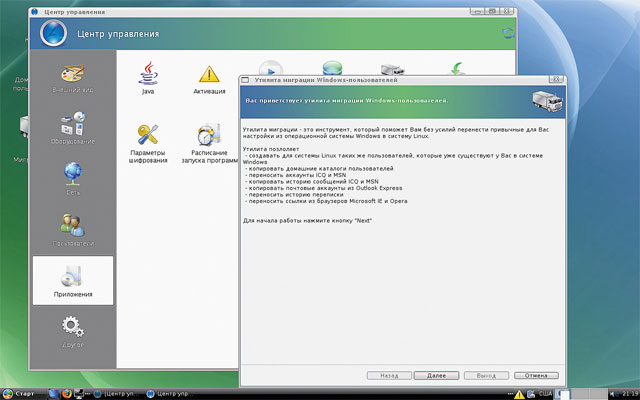The image size is (640, 400).
Task: Click the media player icon behind migration window
Action: point(271,68)
